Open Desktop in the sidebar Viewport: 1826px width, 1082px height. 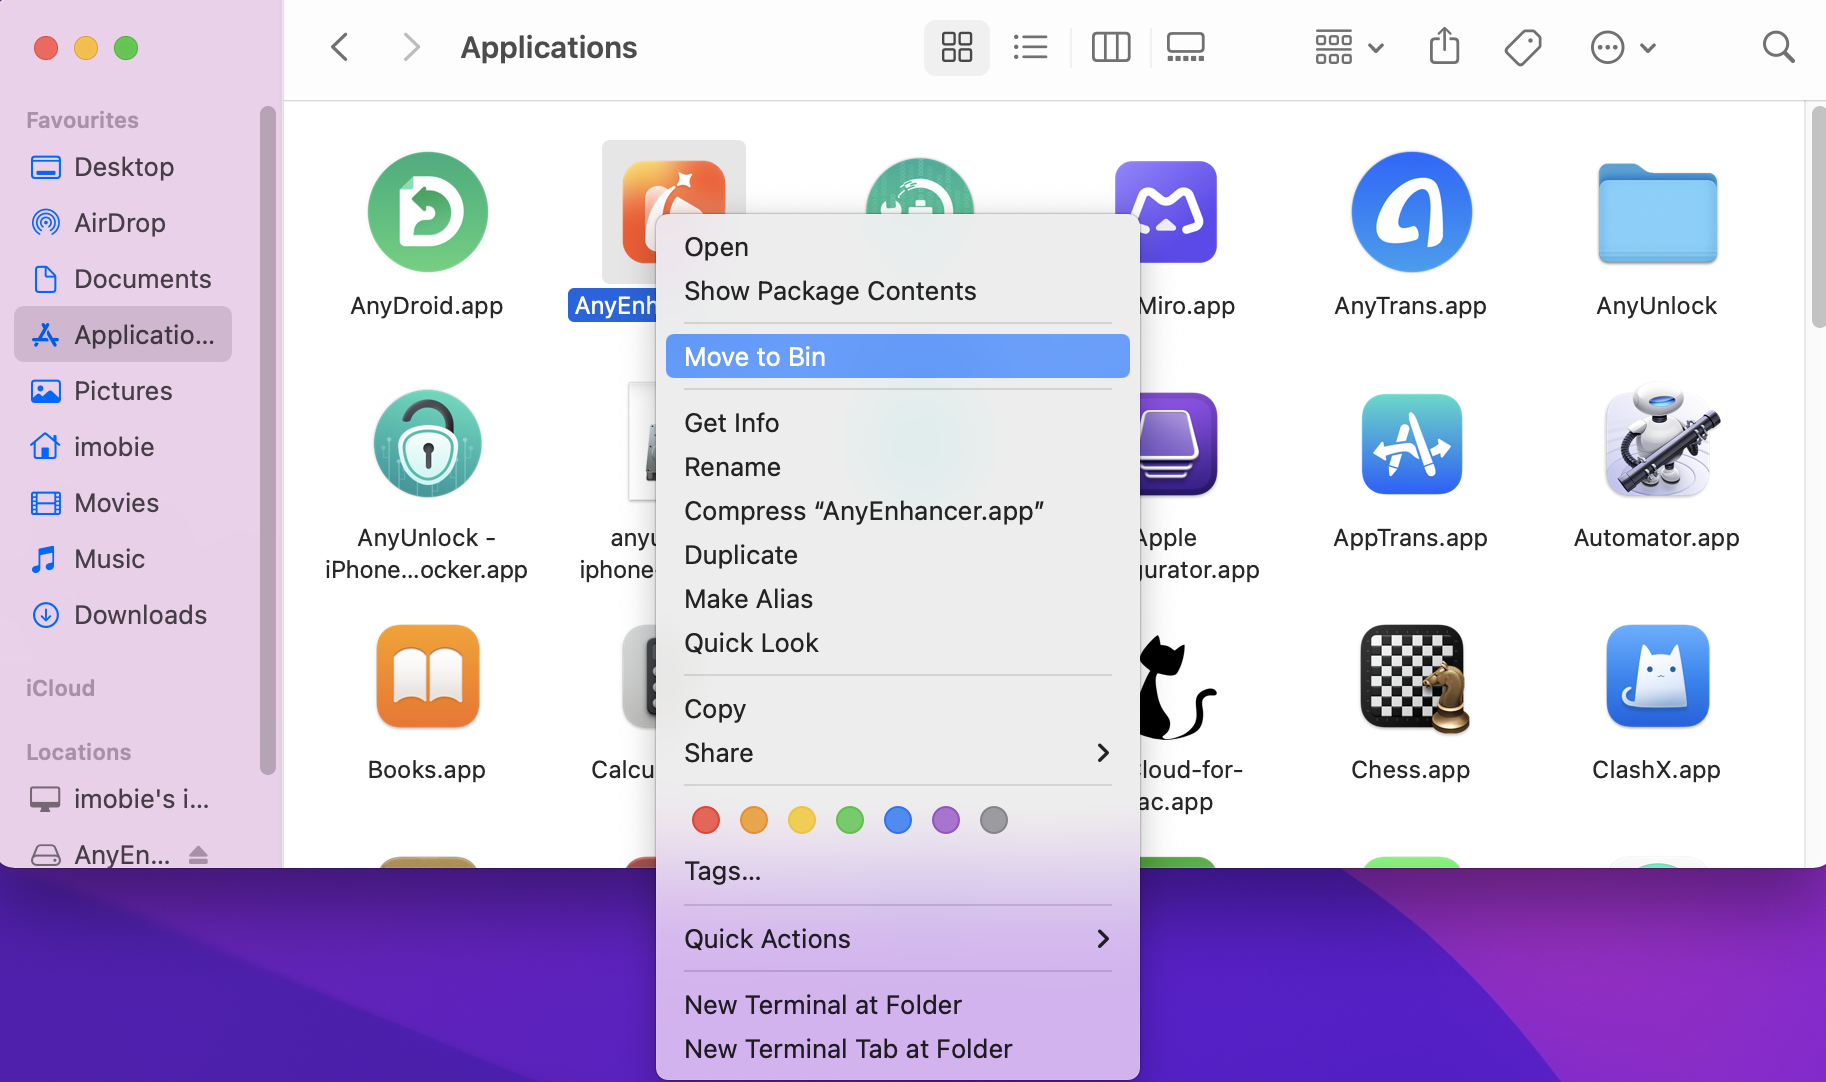pyautogui.click(x=123, y=167)
